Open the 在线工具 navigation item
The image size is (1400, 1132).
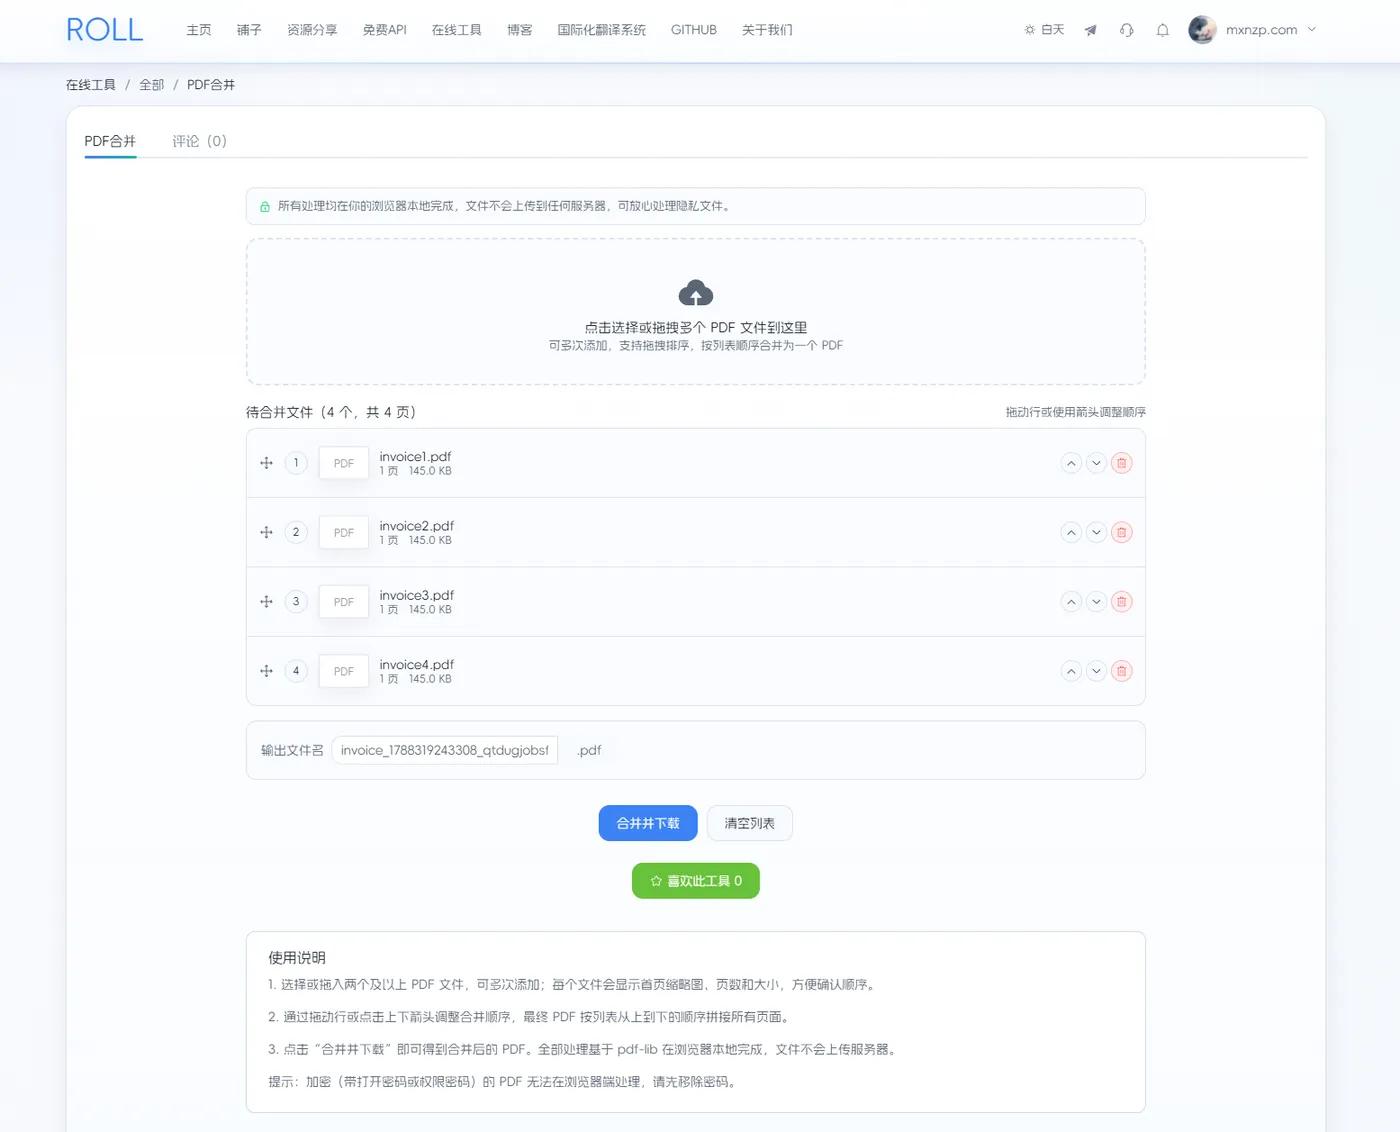click(x=457, y=30)
